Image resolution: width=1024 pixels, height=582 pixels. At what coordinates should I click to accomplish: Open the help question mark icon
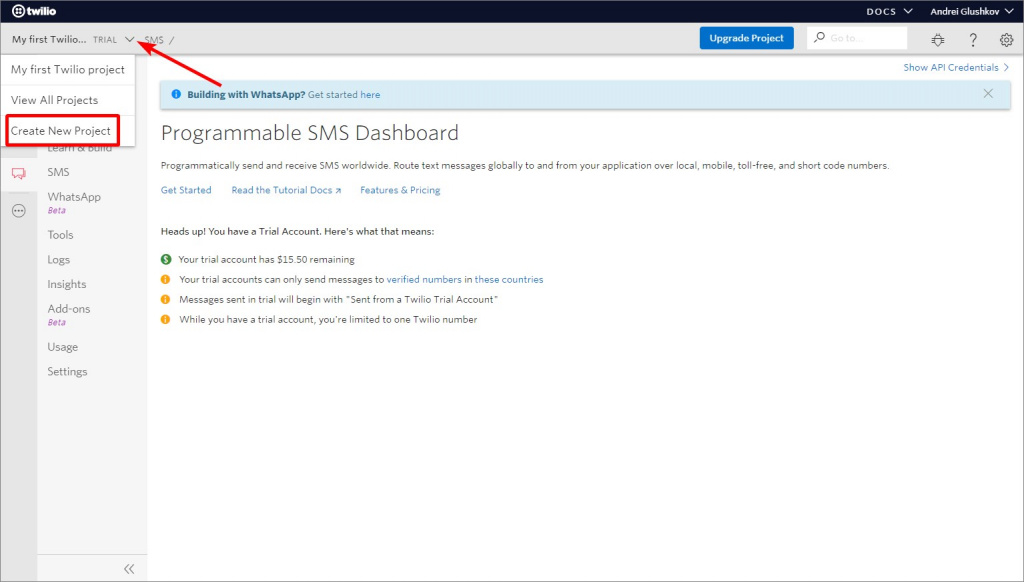click(x=973, y=40)
